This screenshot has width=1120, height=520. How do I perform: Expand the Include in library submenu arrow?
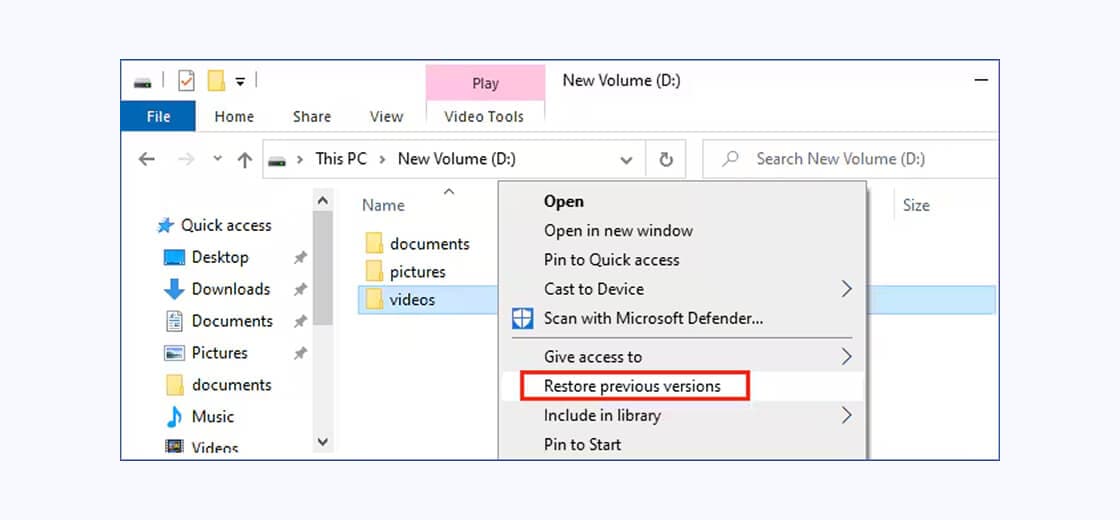click(846, 415)
